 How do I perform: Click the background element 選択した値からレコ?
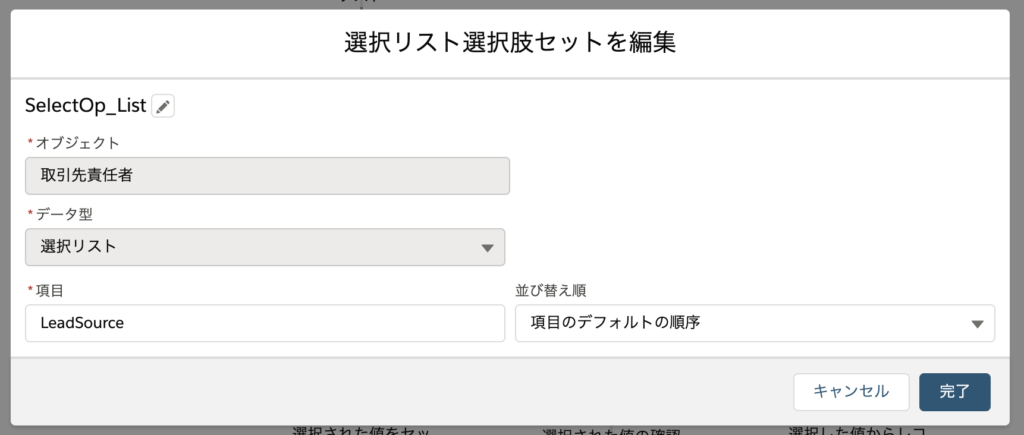857,431
